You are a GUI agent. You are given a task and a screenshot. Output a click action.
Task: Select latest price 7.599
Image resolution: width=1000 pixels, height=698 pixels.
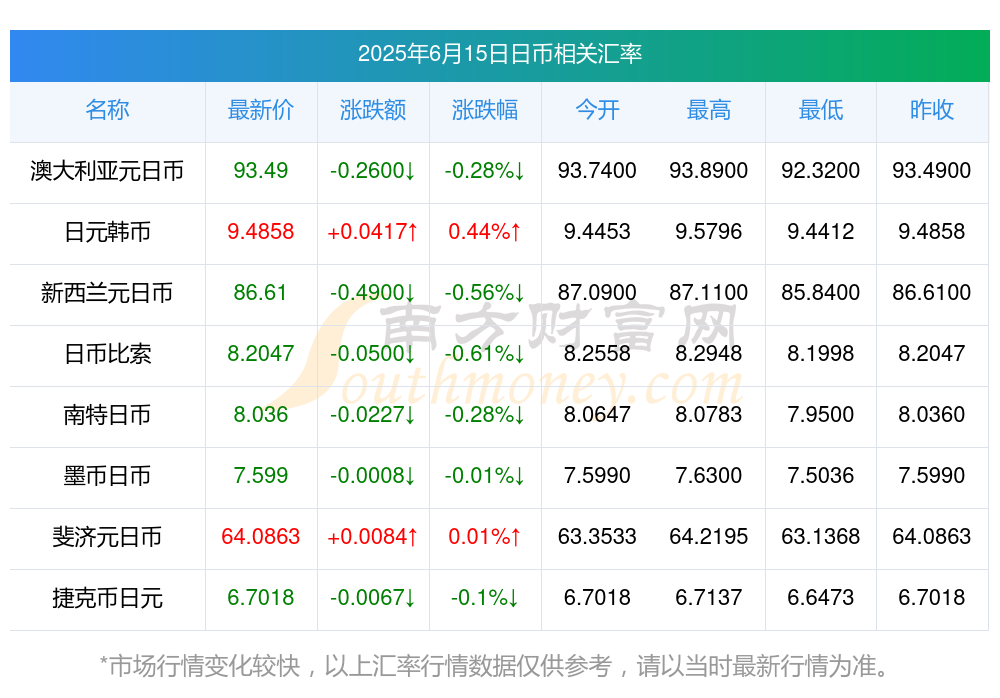261,475
